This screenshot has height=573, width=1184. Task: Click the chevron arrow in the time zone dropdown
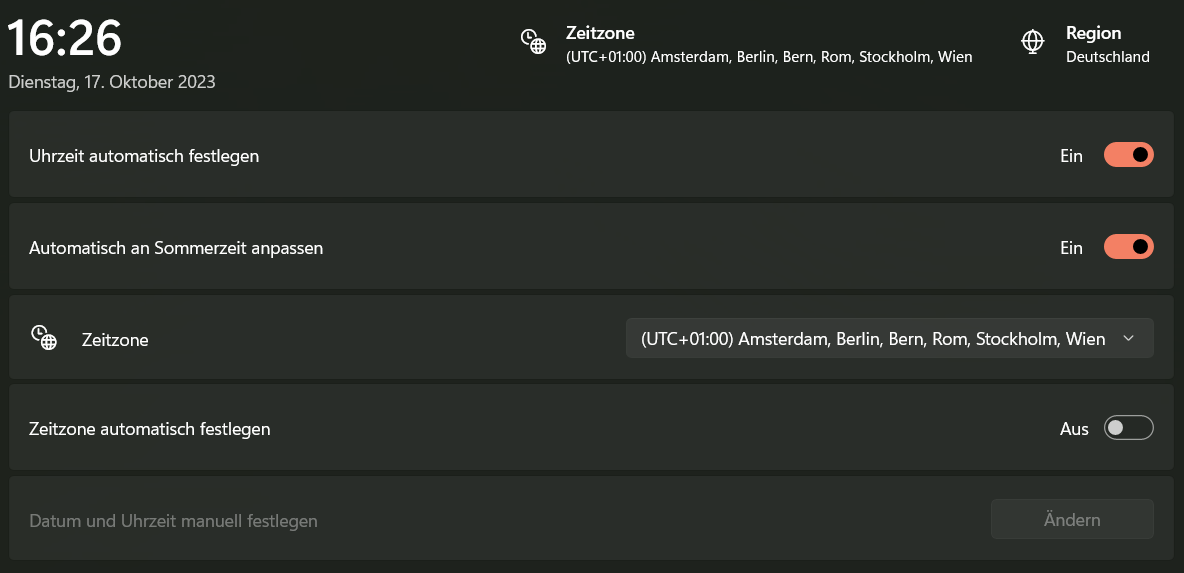tap(1128, 338)
